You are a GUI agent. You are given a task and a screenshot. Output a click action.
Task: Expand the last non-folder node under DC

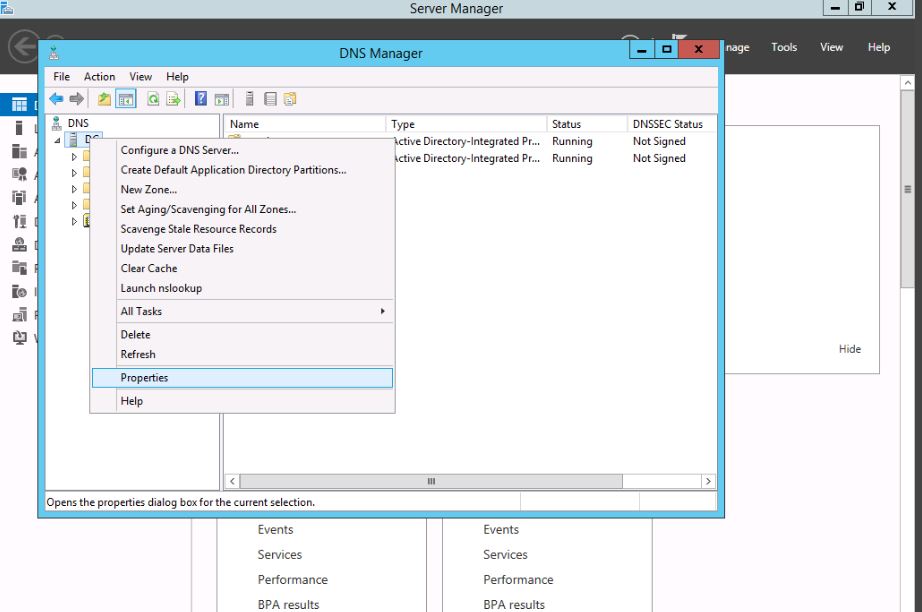[74, 222]
